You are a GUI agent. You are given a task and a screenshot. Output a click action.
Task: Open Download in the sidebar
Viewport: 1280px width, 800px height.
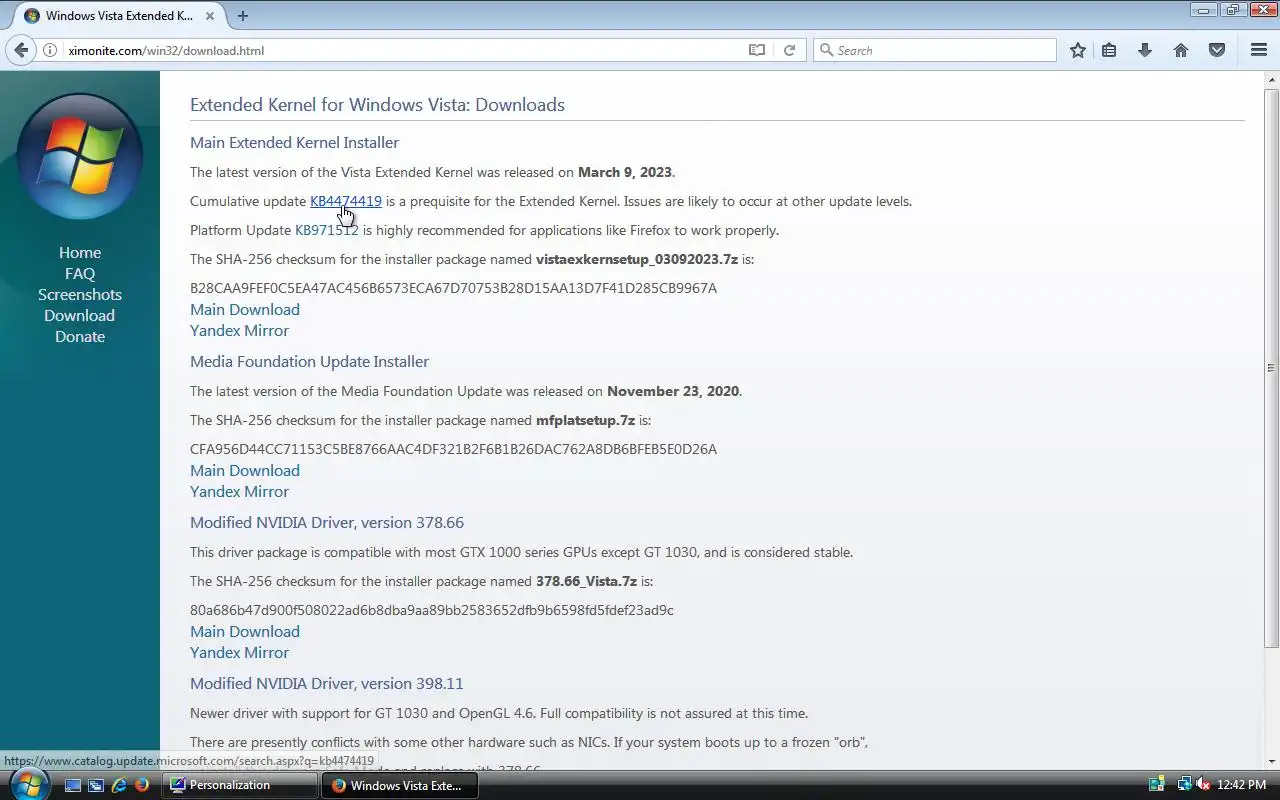[80, 316]
